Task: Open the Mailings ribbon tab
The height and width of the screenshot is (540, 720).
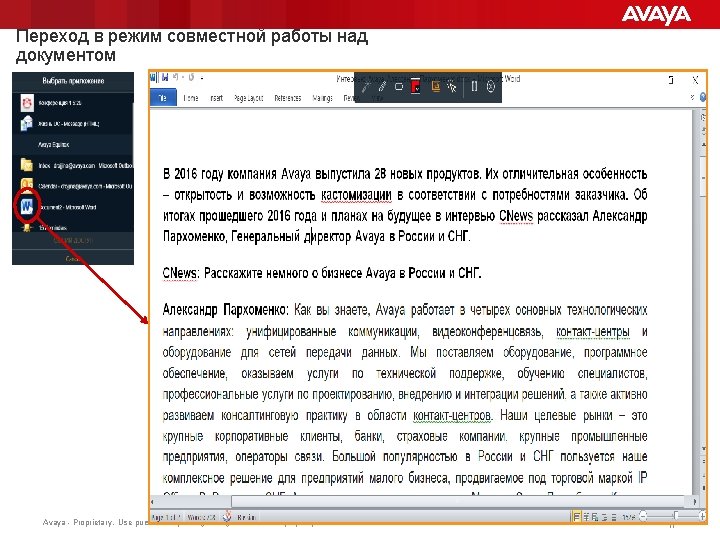Action: [322, 98]
